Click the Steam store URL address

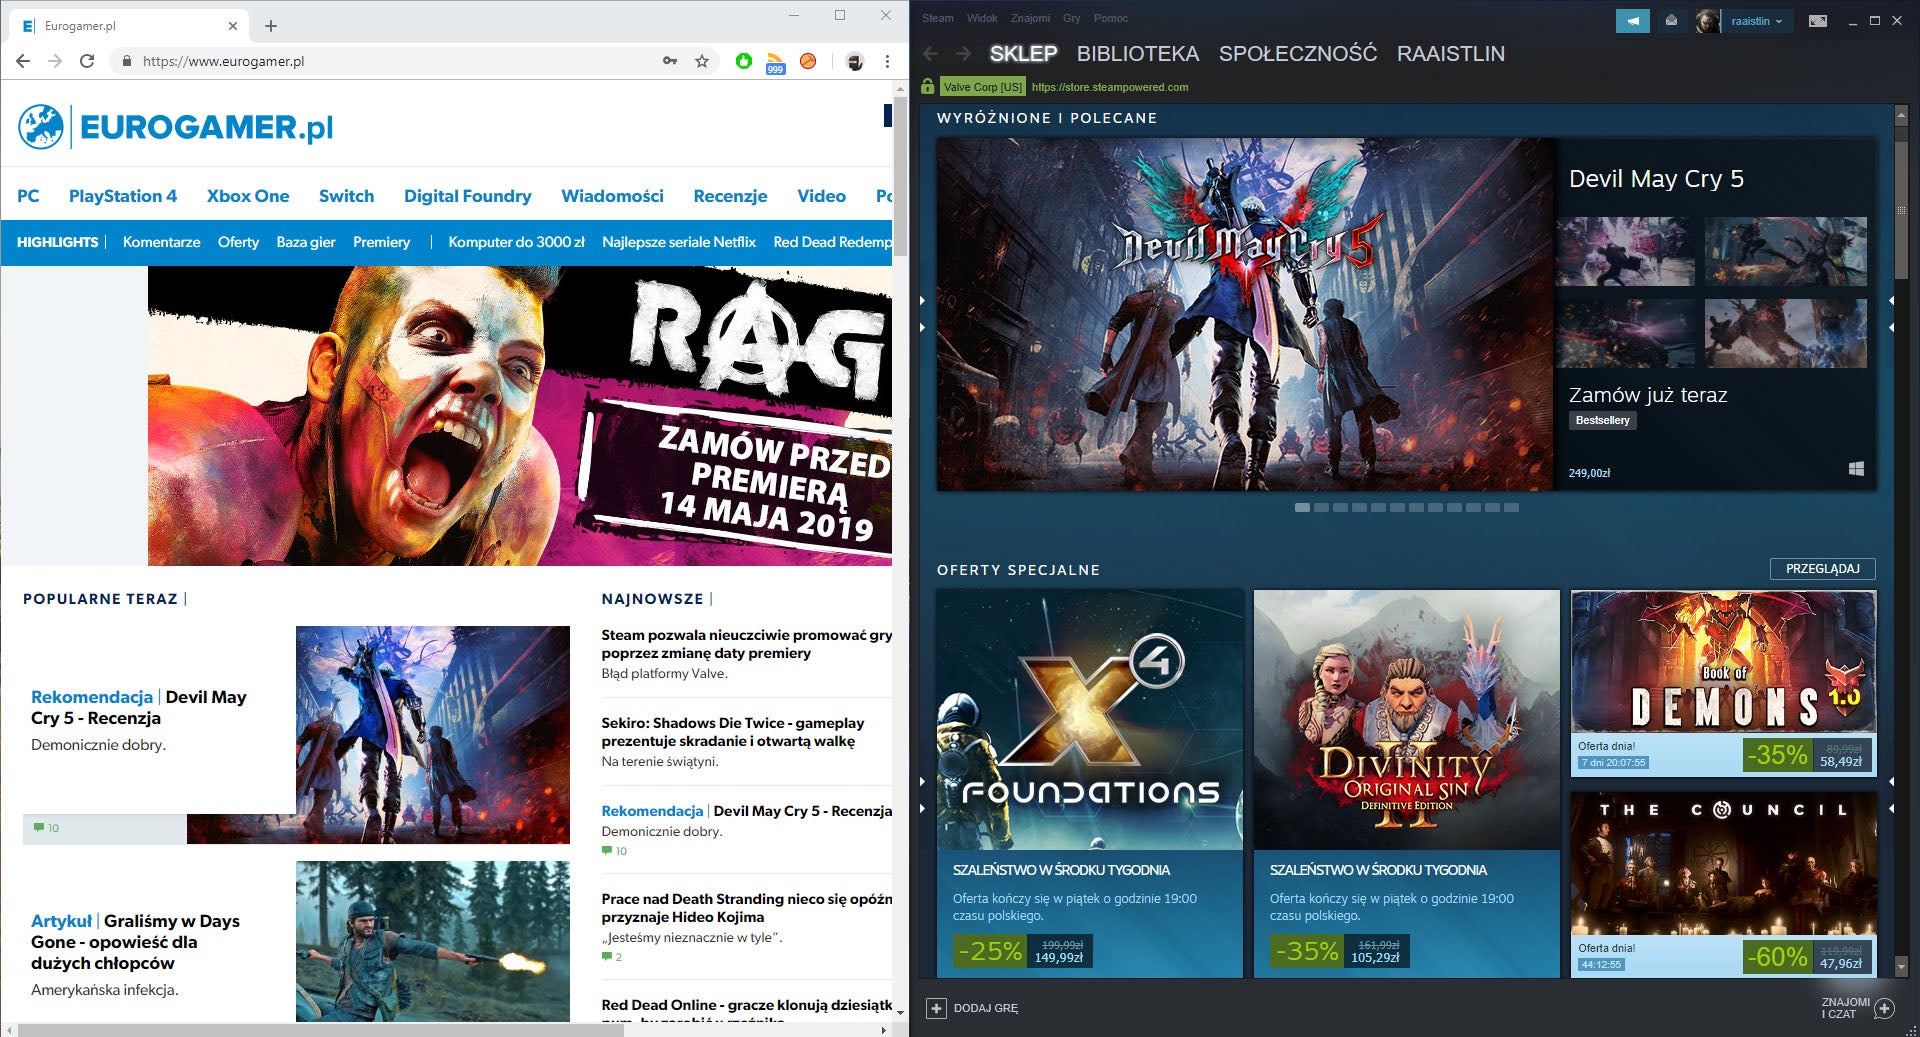(1110, 87)
